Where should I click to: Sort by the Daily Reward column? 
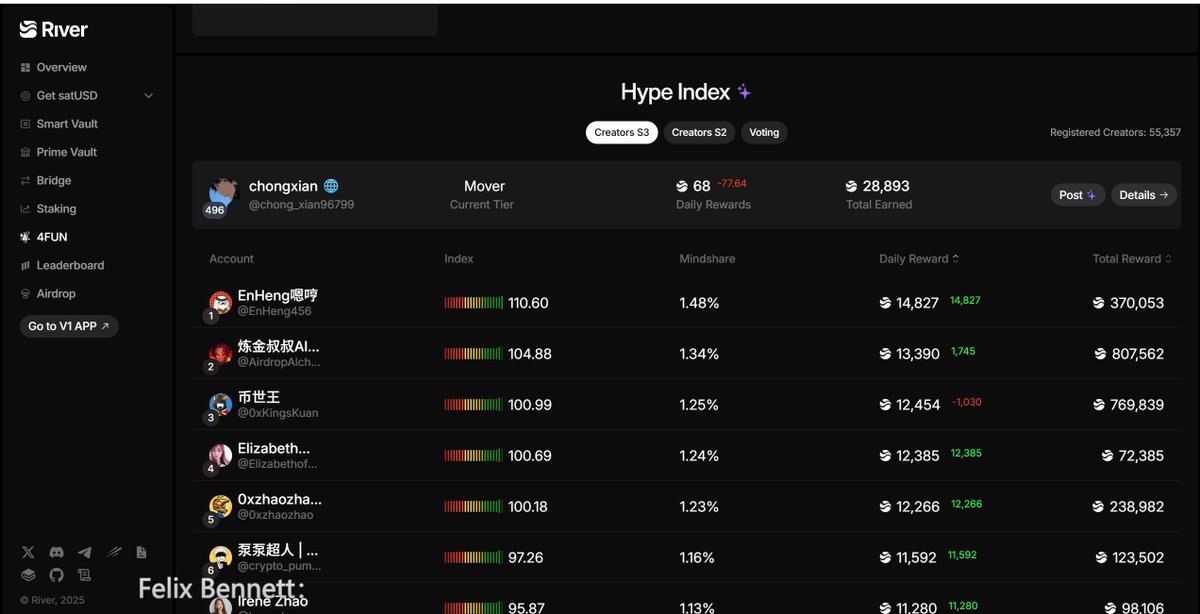919,259
